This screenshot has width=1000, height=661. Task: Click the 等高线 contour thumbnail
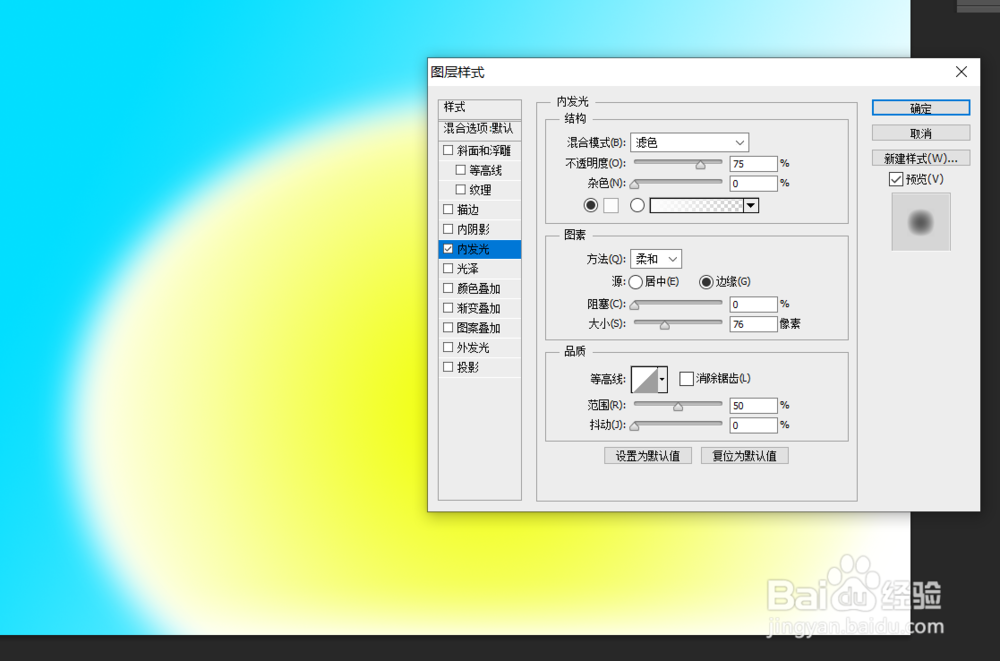click(x=644, y=379)
